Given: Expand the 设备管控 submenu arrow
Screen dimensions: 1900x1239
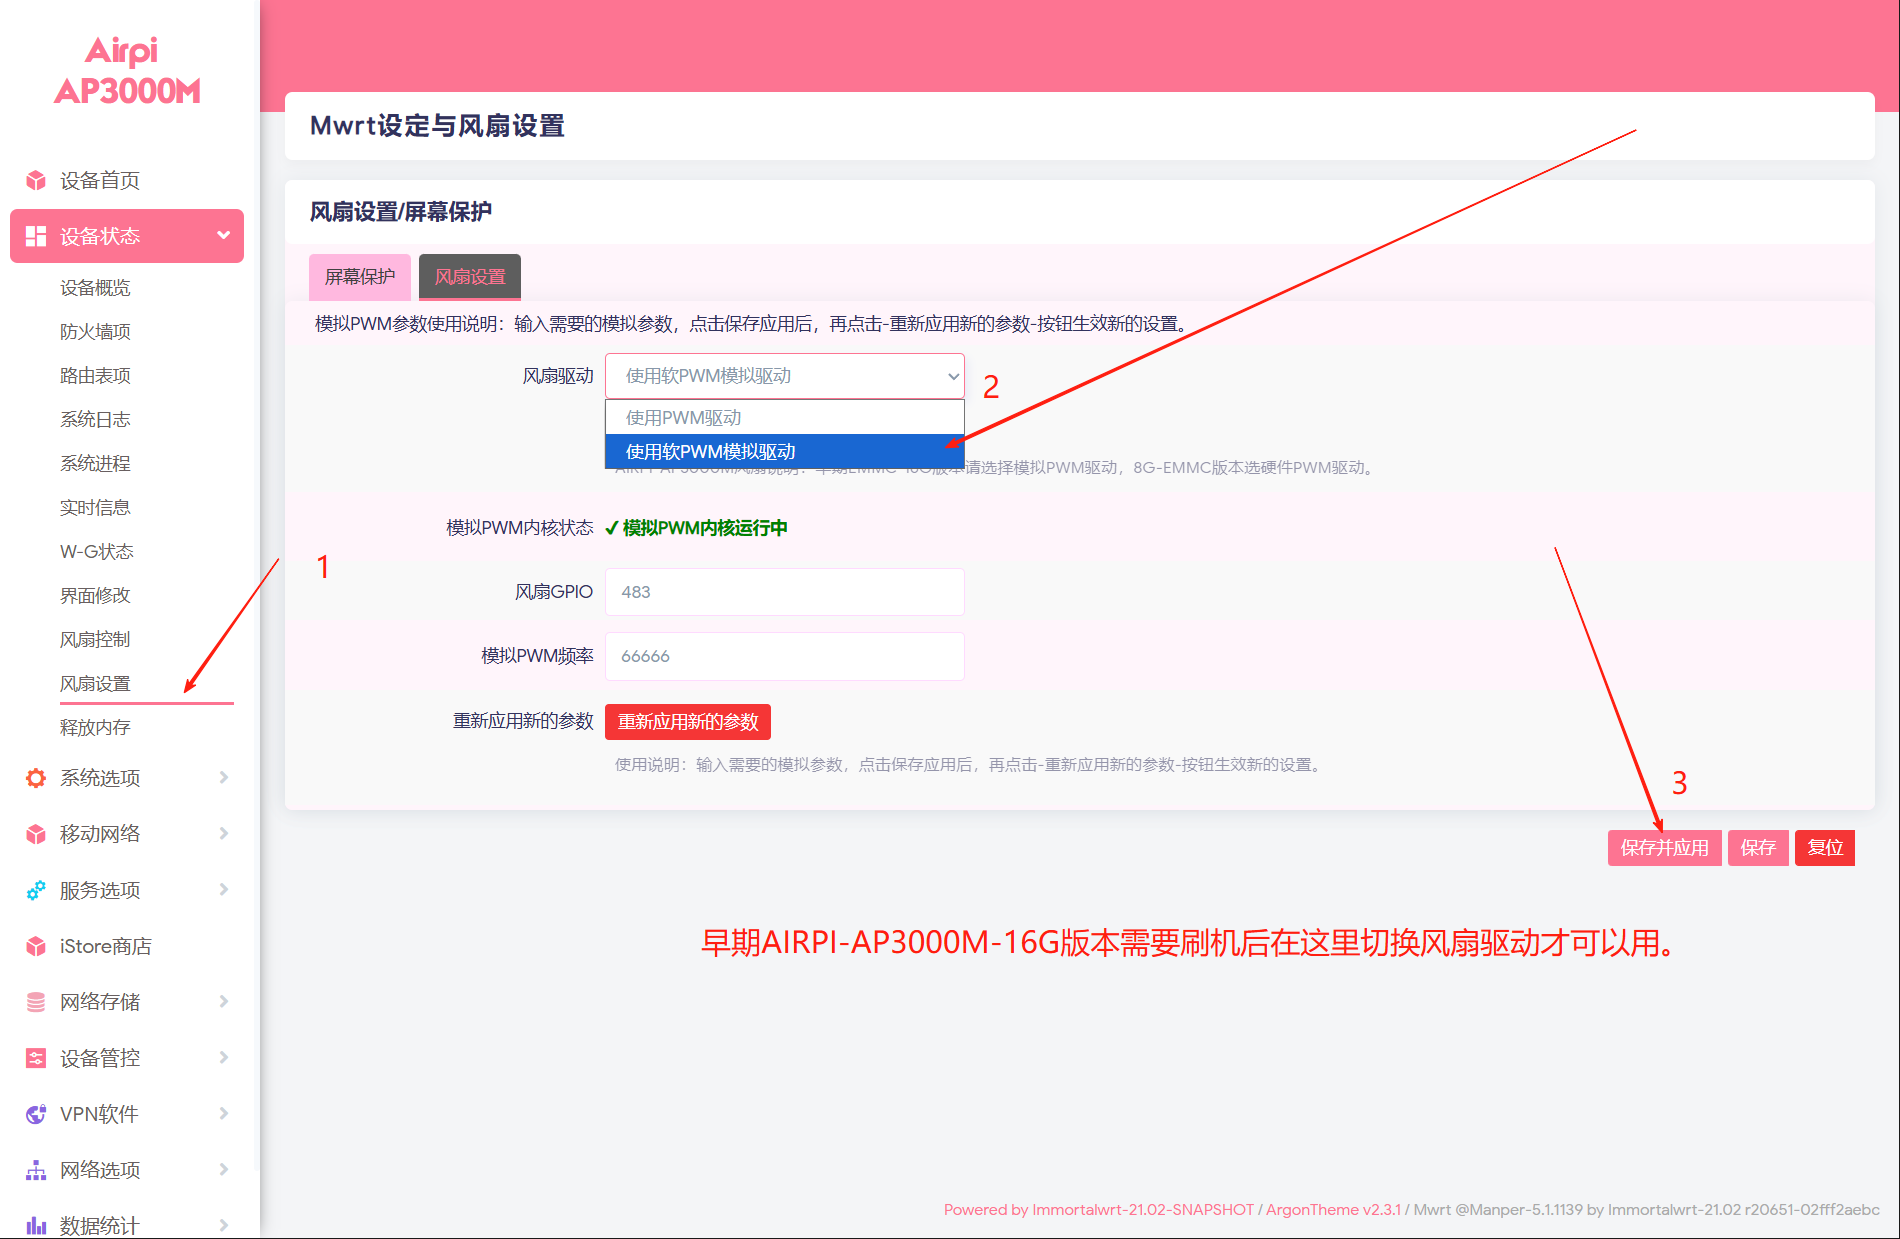Looking at the screenshot, I should (223, 1058).
